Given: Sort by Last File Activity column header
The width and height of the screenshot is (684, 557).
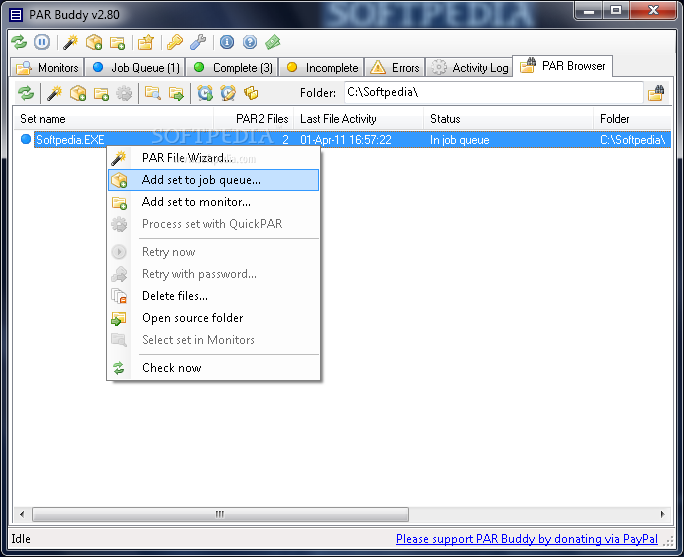Looking at the screenshot, I should 359,119.
